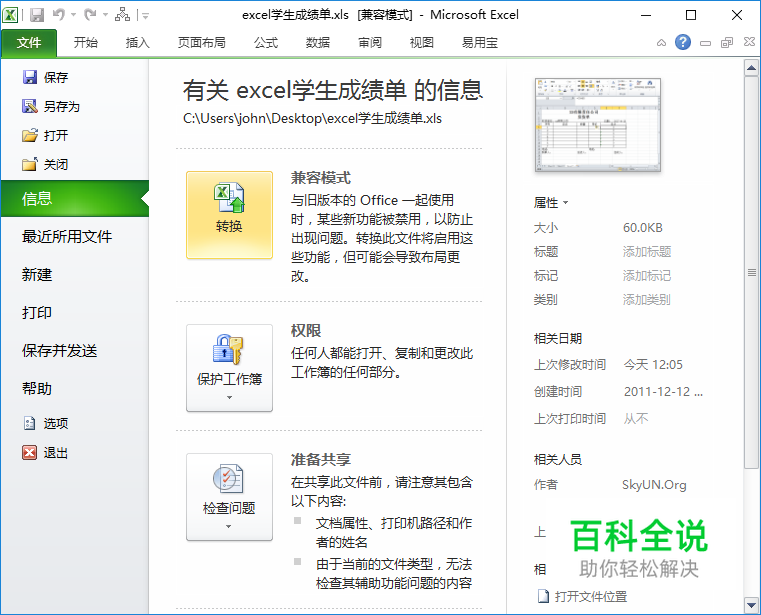Open the 检查问题 dropdown button

229,497
